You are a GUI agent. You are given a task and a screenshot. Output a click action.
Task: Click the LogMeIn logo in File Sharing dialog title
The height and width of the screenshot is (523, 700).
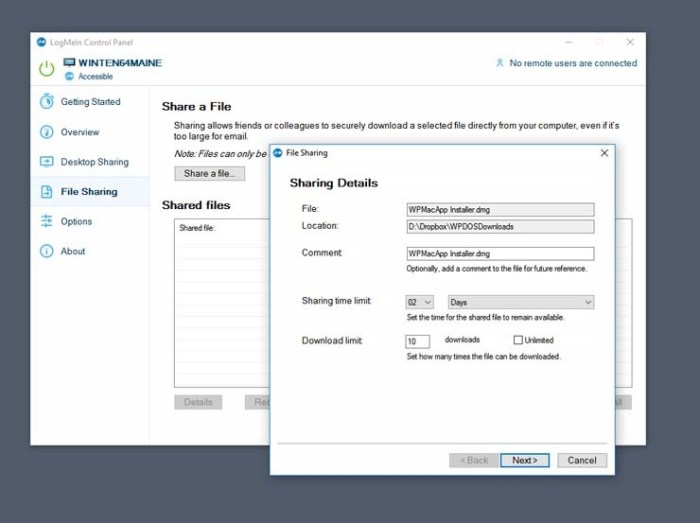(x=278, y=153)
